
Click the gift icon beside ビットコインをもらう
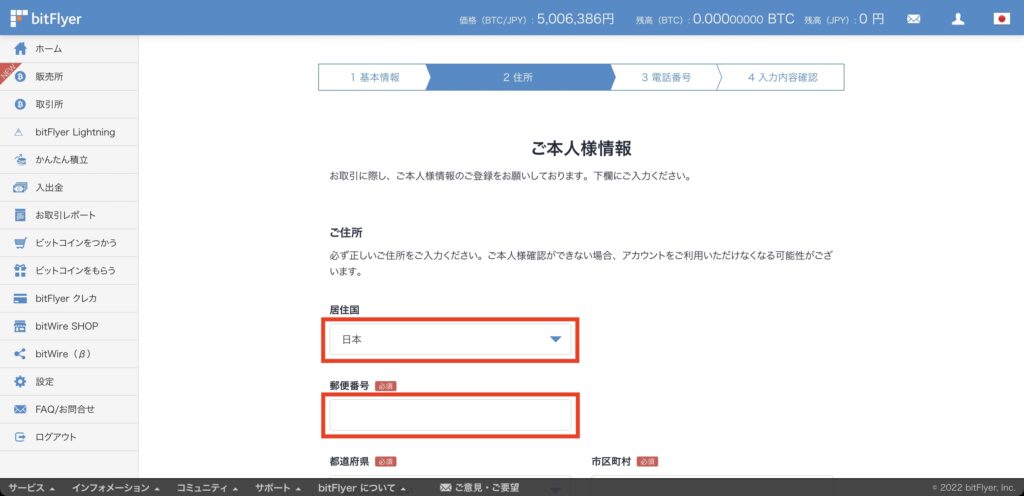coord(20,270)
